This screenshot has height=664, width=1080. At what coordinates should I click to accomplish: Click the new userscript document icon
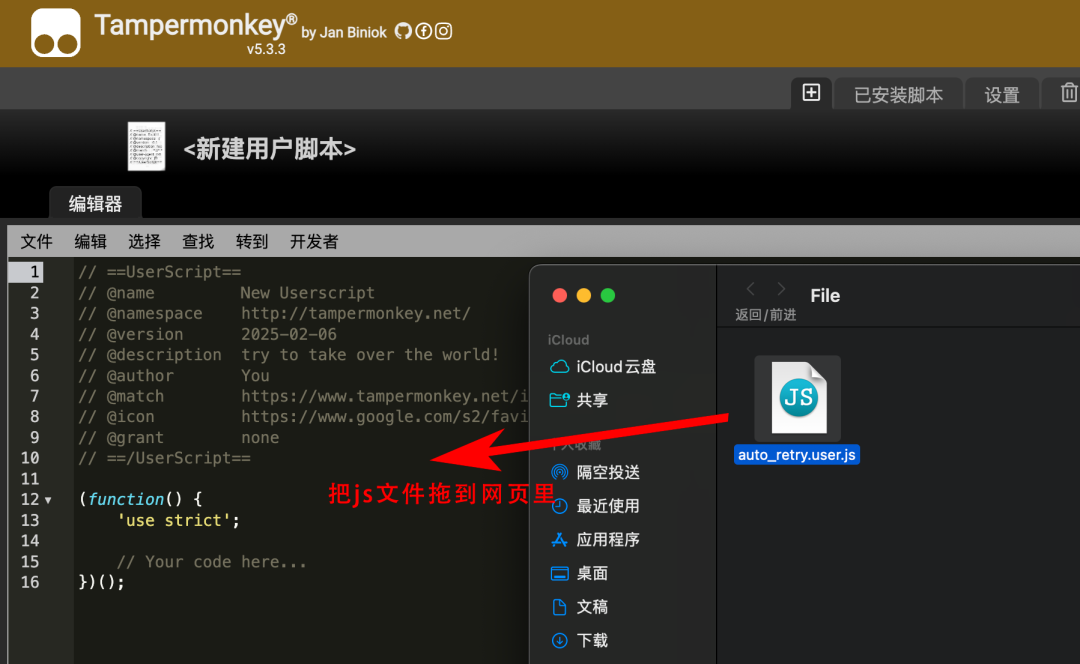(146, 146)
